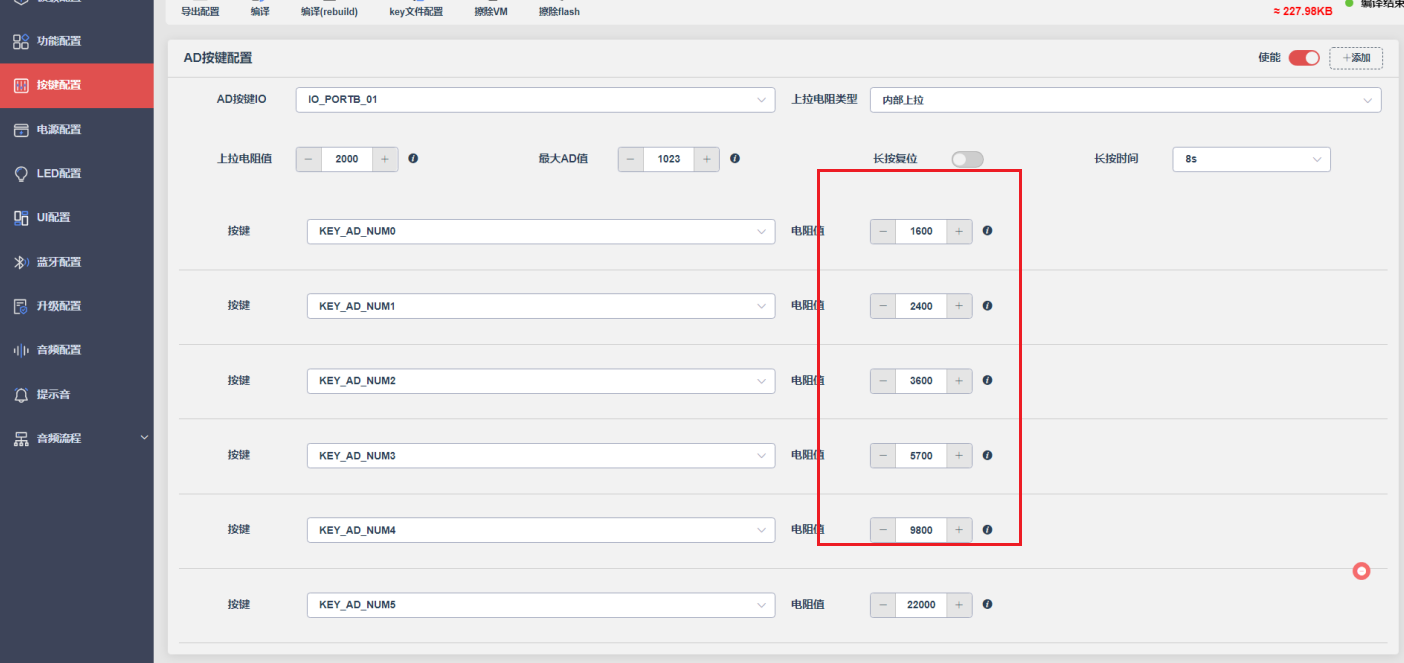Open the KEY_AD_NUM0 key dropdown
This screenshot has height=663, width=1404.
coord(541,231)
